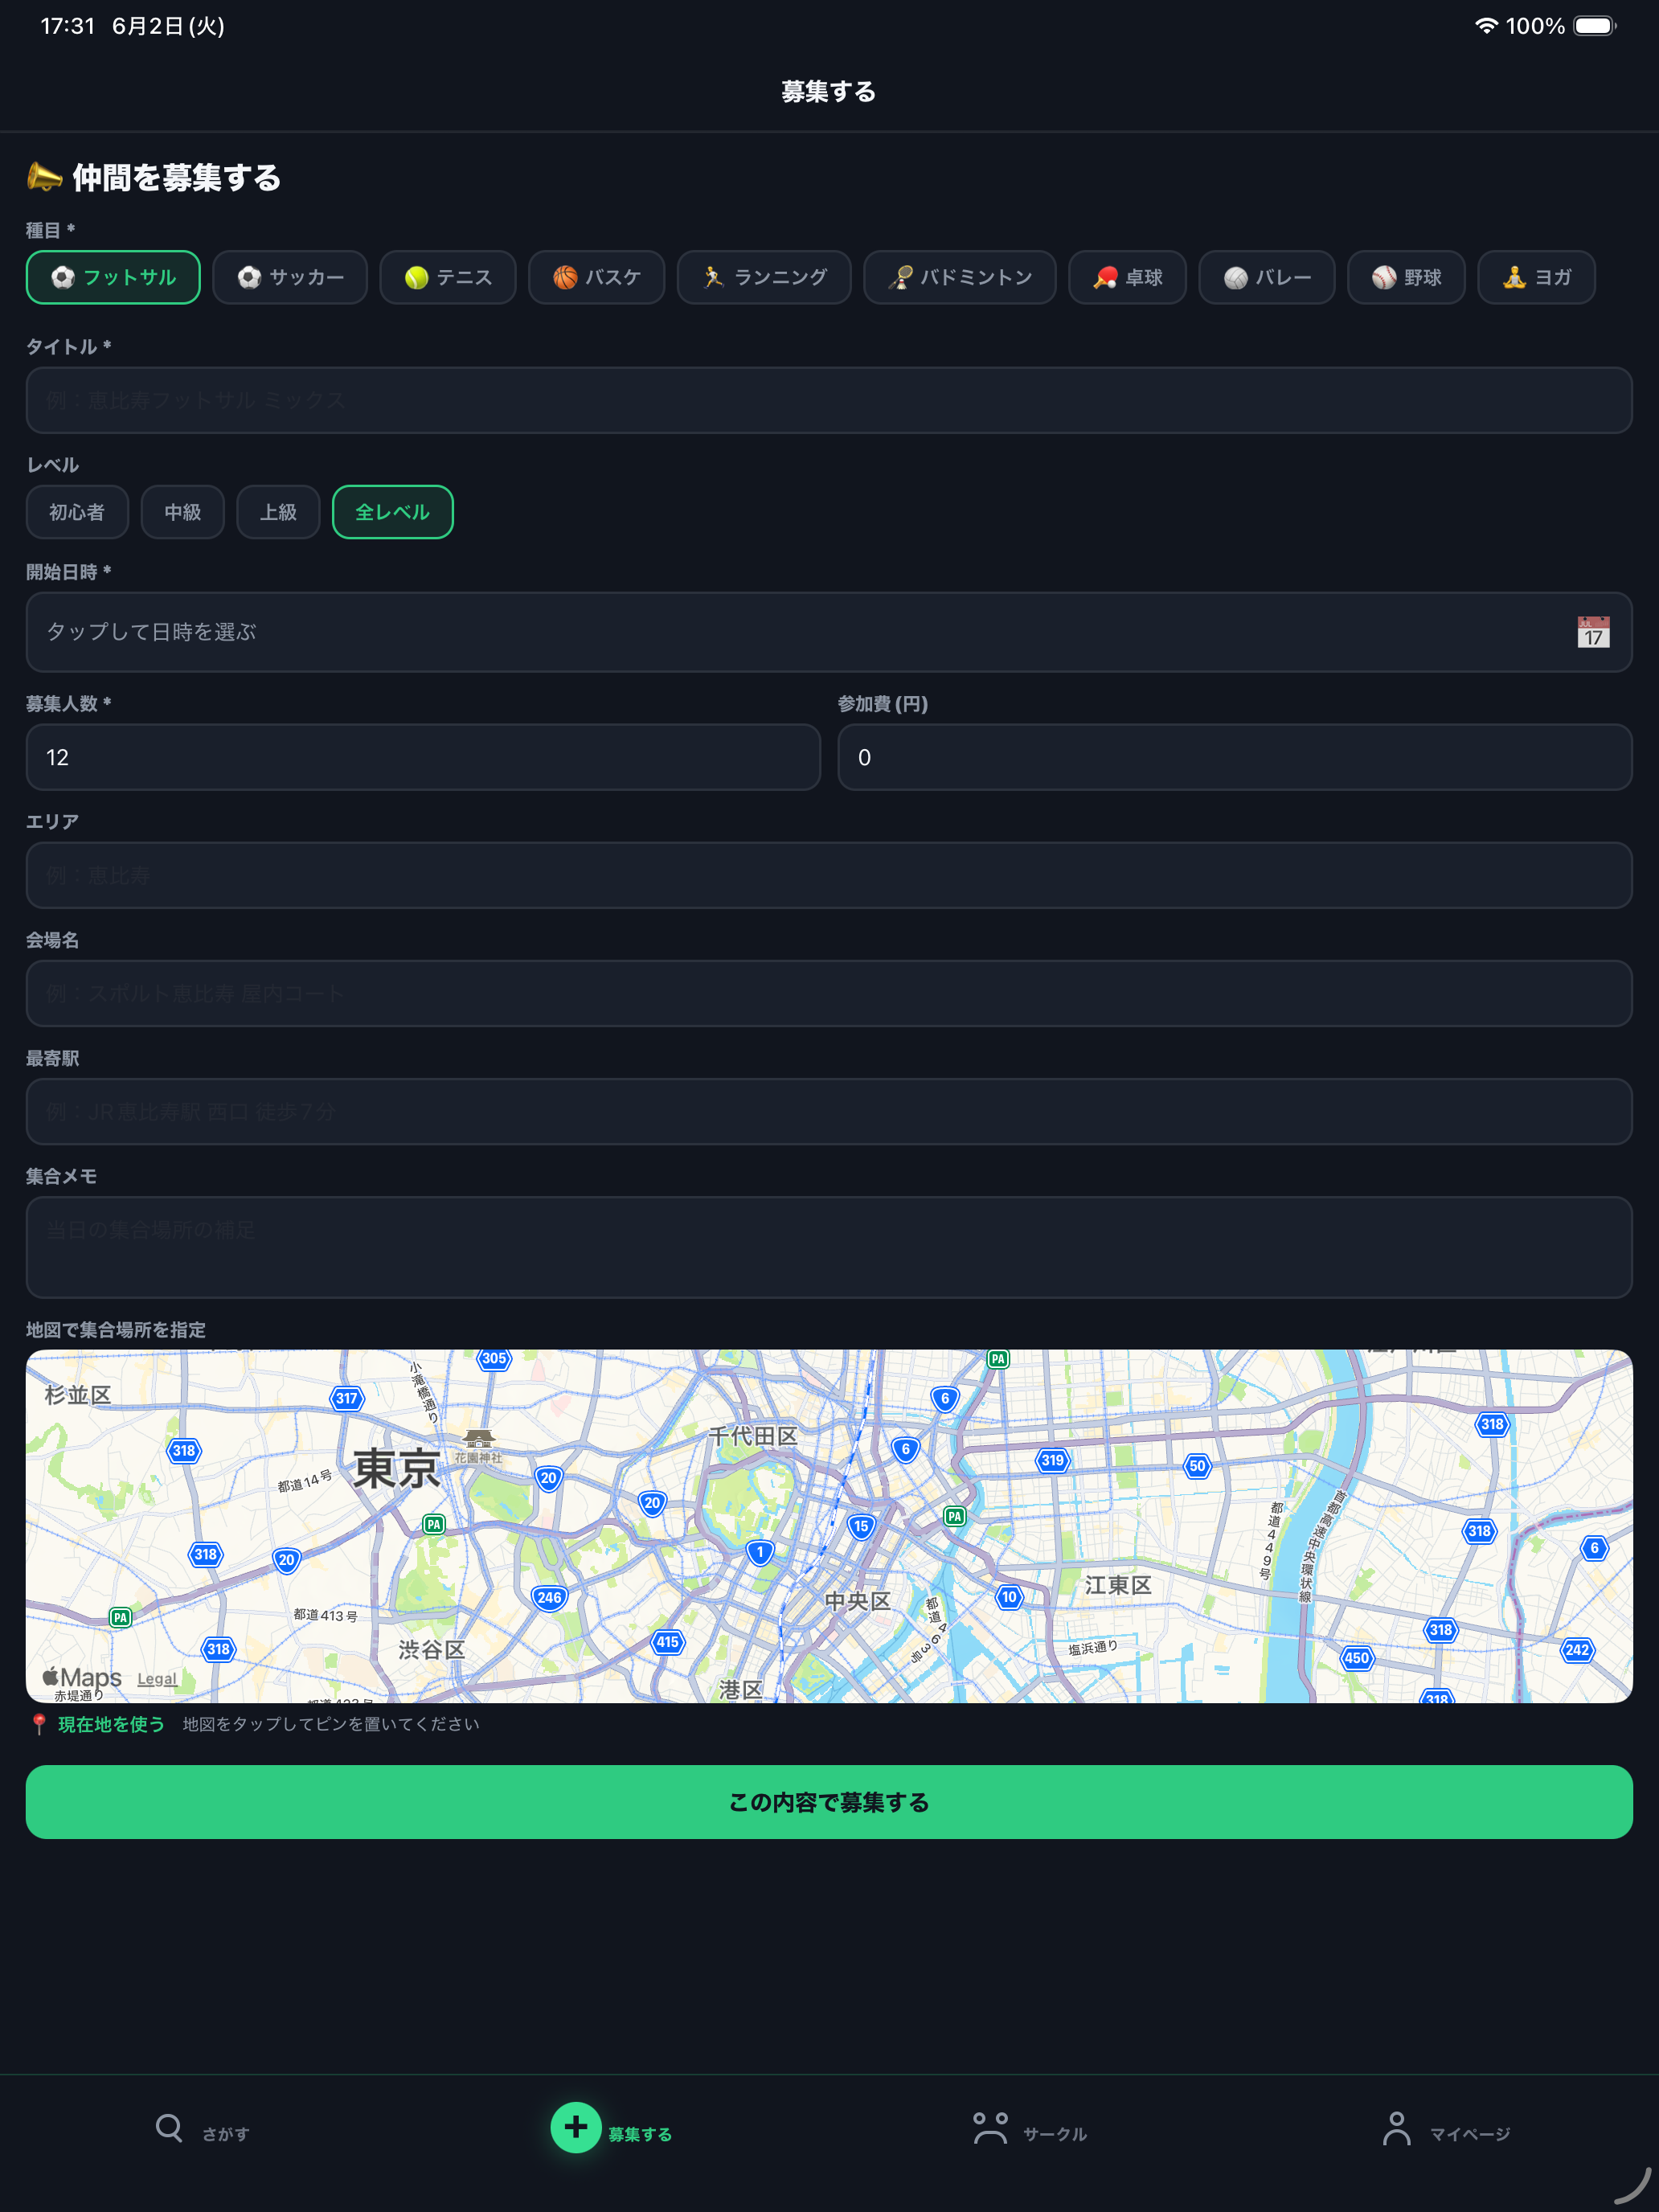
Task: Tap the red pin icon
Action: pos(39,1724)
